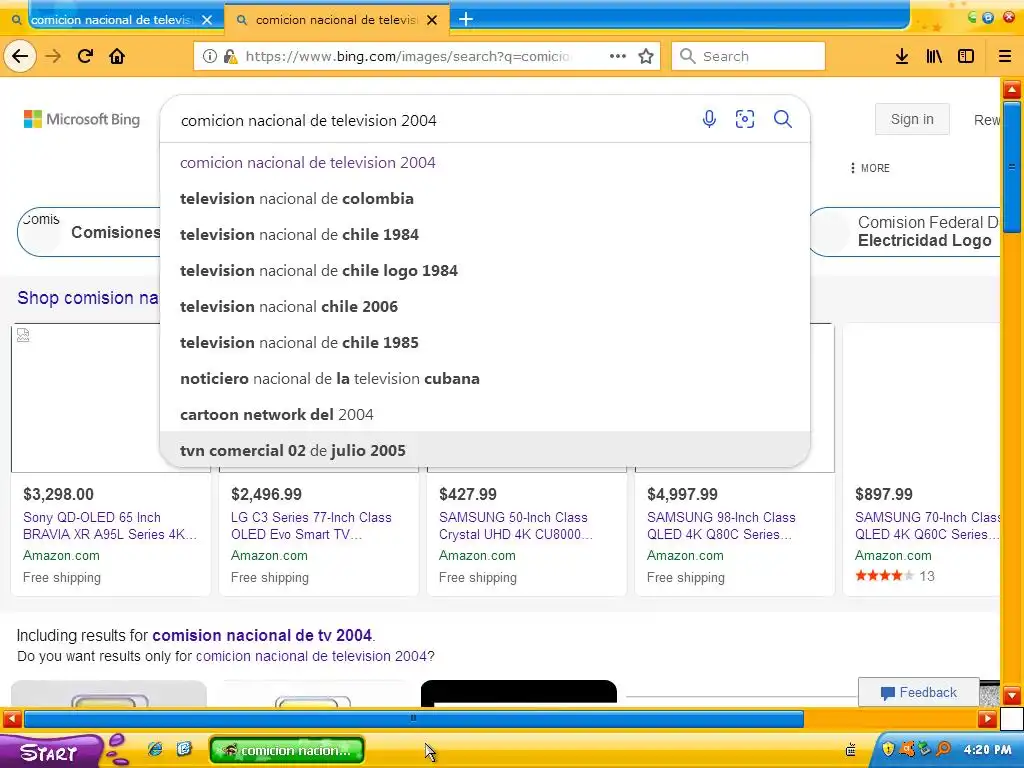
Task: Click the four-star rating on $897.99 item
Action: point(884,575)
